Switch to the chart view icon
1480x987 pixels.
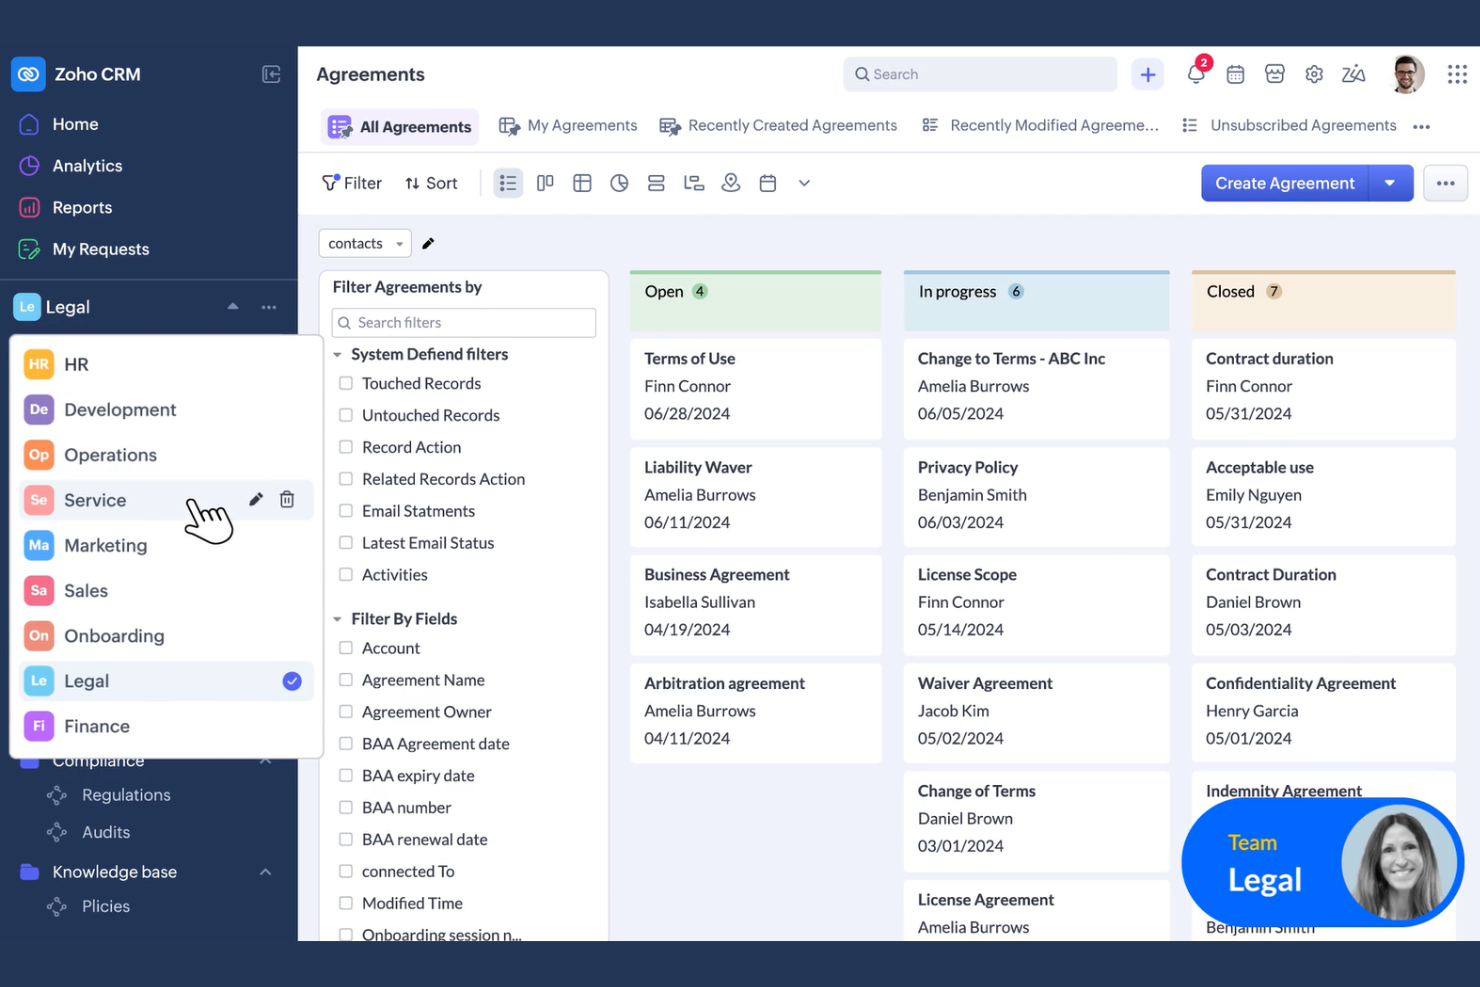point(619,182)
